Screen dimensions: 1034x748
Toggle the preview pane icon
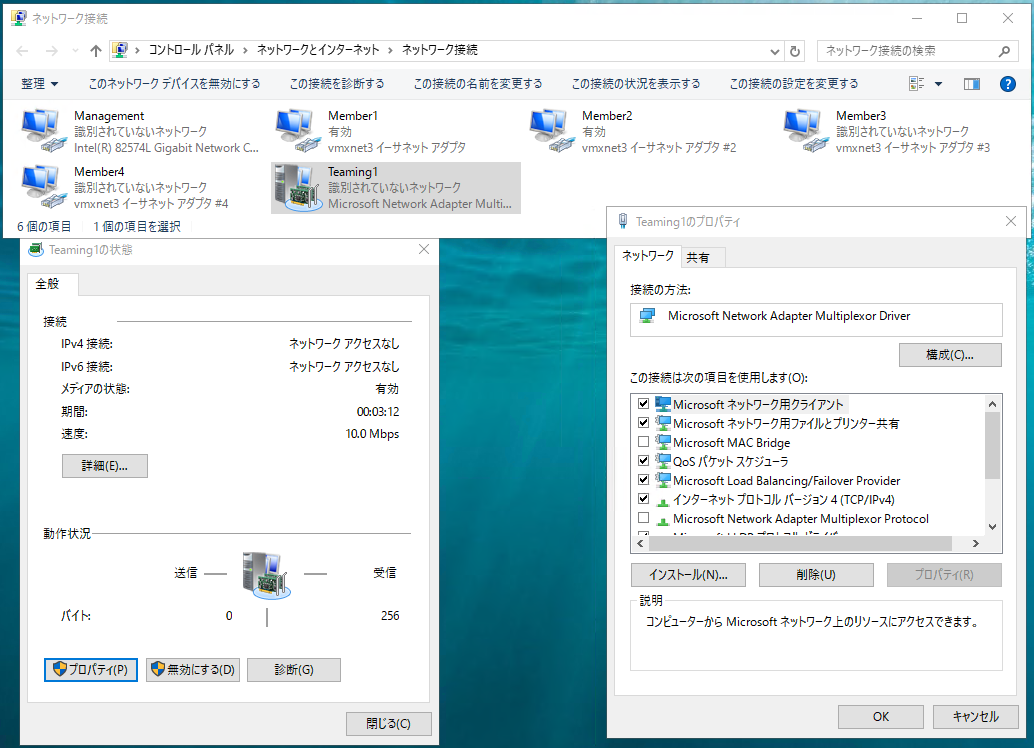click(971, 84)
